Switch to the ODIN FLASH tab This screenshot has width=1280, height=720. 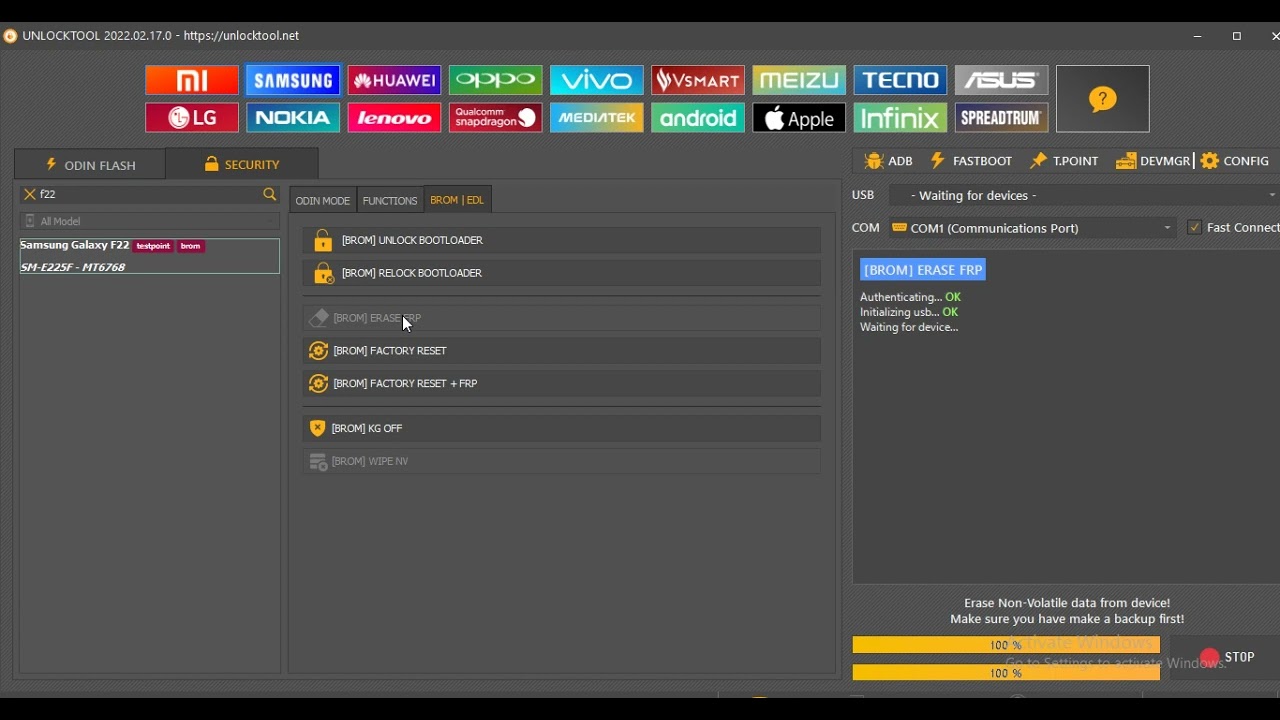click(90, 164)
